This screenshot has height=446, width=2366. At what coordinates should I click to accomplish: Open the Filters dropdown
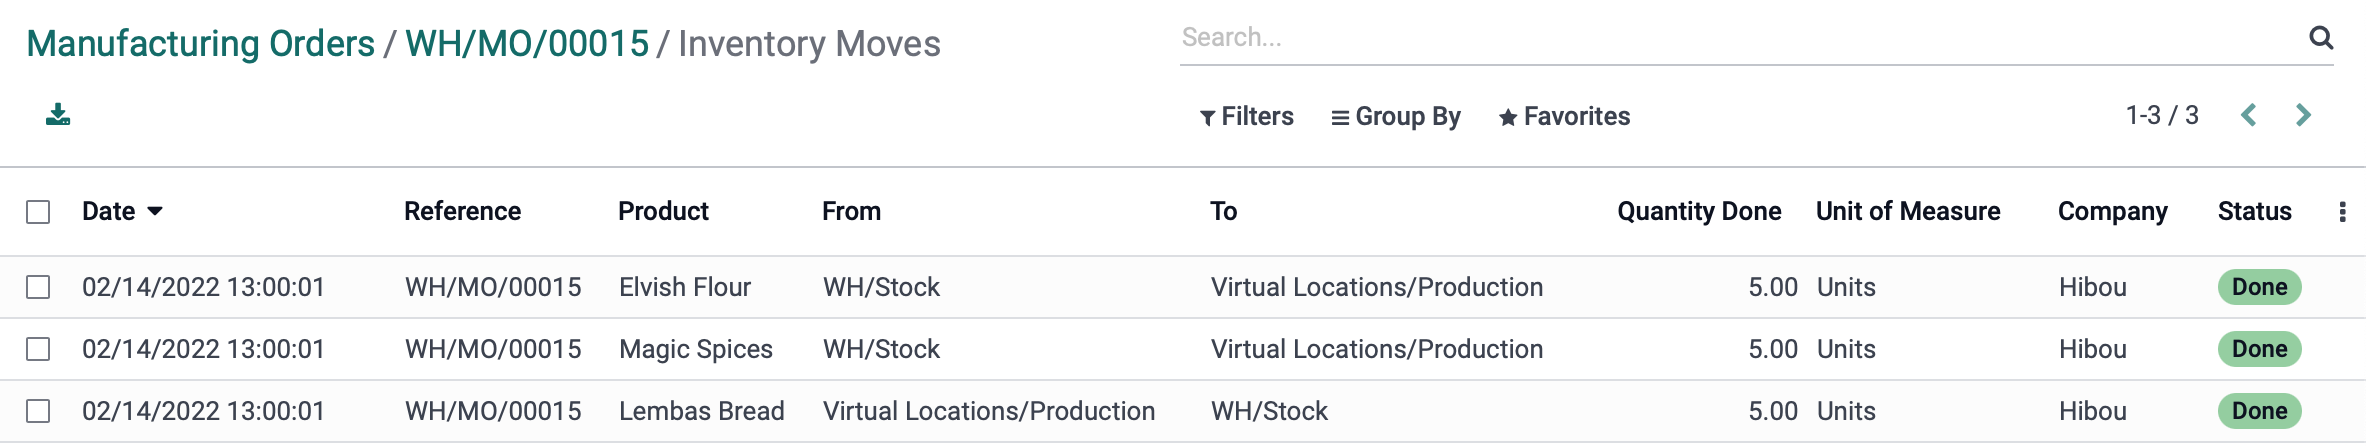1246,117
